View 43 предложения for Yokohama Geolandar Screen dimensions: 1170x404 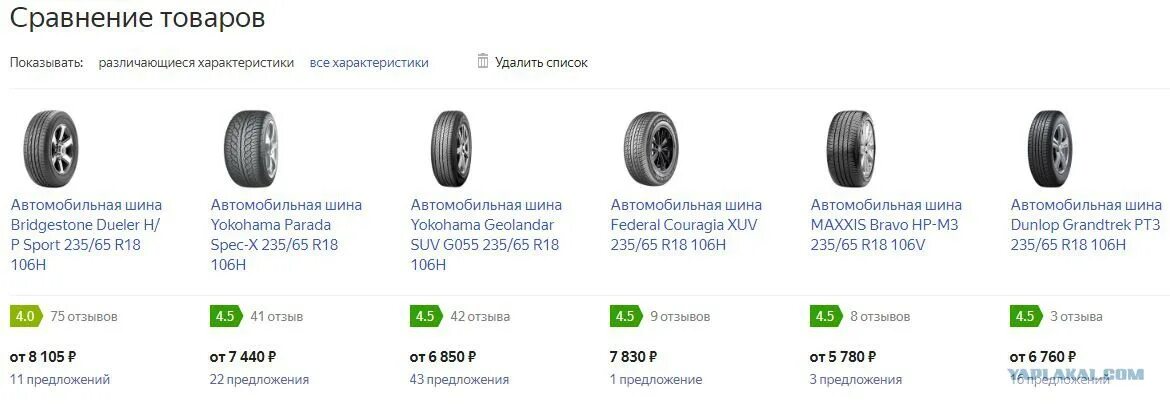(459, 379)
